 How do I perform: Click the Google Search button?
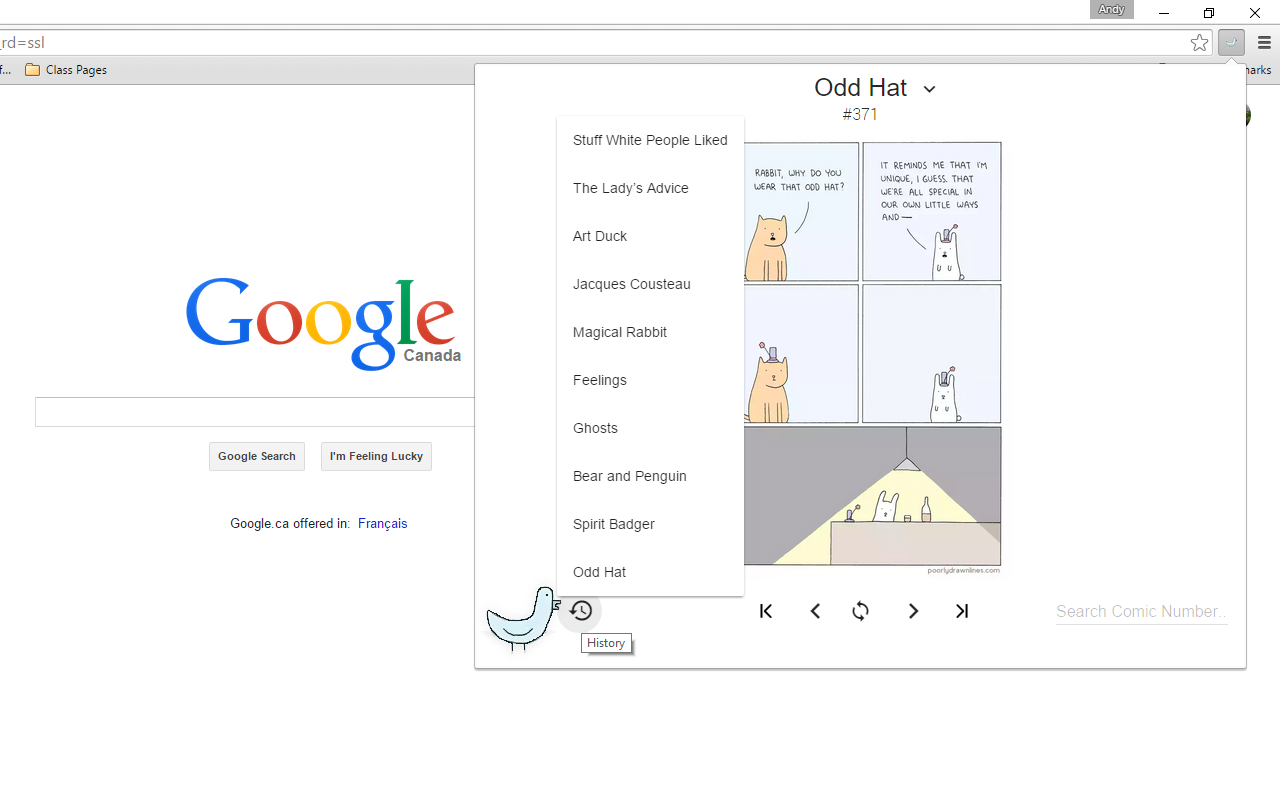pos(257,456)
